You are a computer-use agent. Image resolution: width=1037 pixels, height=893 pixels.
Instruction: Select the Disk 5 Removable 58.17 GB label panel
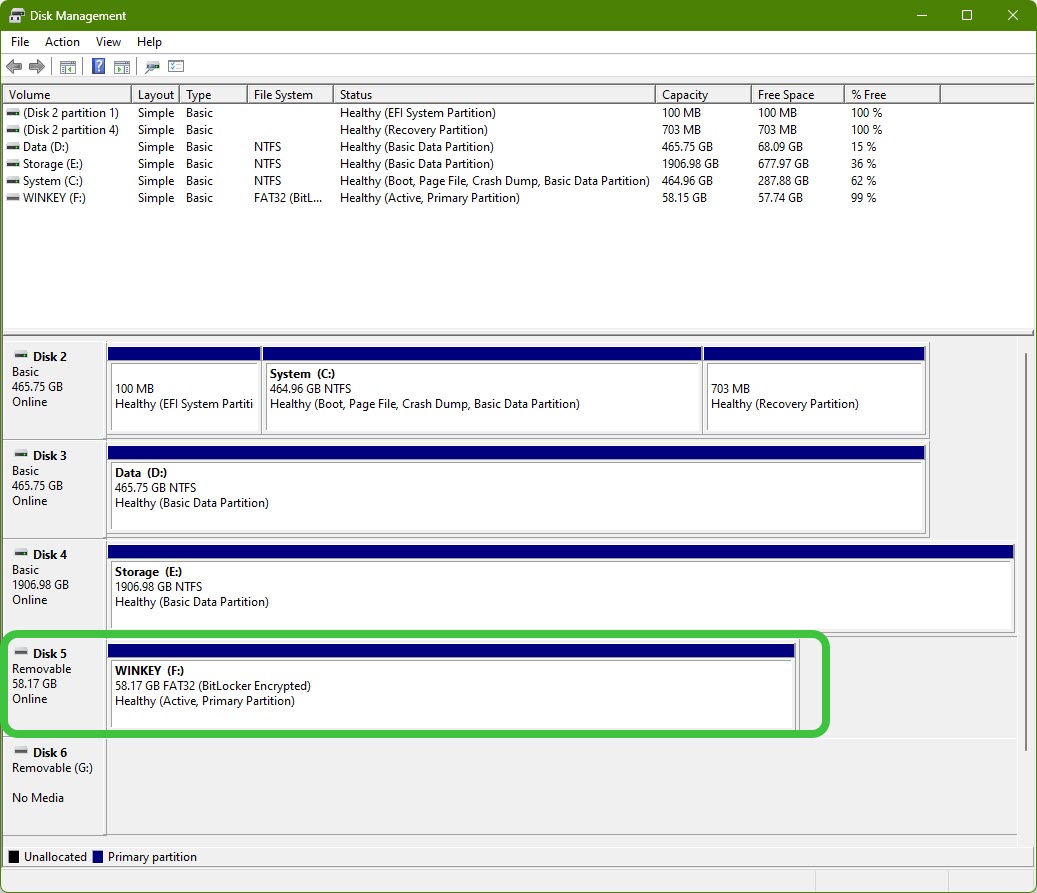(54, 687)
